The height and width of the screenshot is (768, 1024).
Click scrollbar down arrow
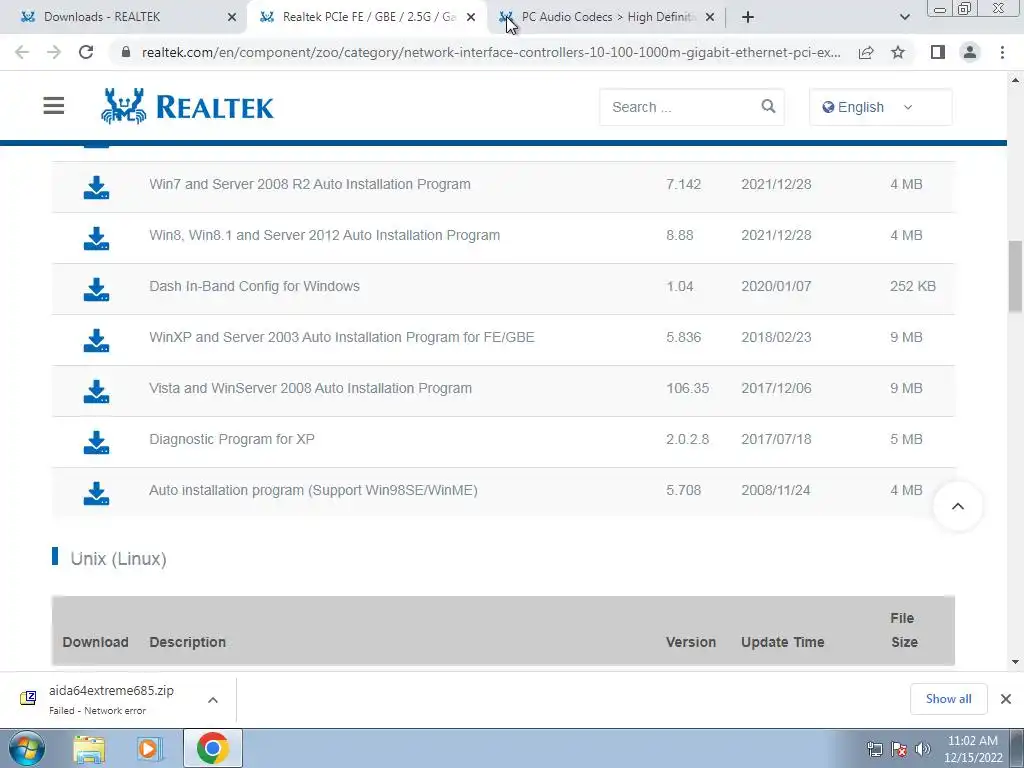(x=1015, y=662)
